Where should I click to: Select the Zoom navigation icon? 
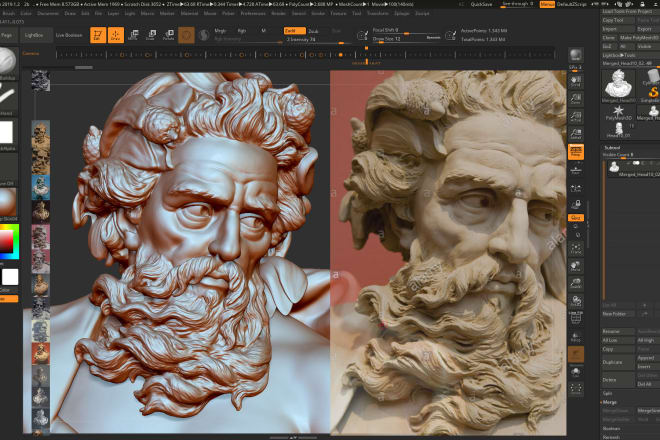(x=576, y=99)
